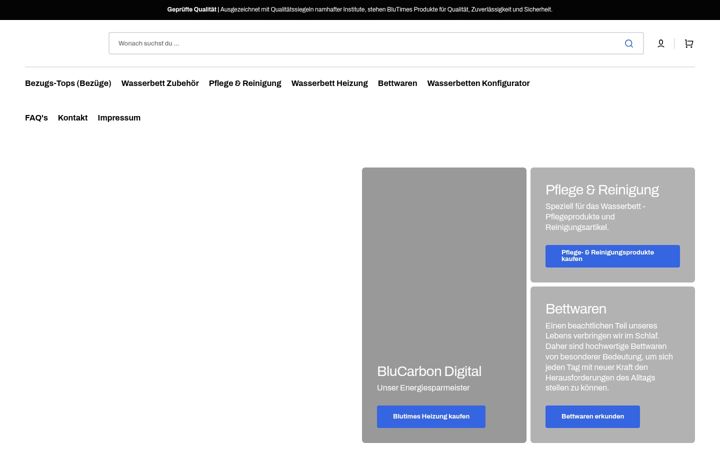Open Bettwaren menu item
The height and width of the screenshot is (450, 720).
click(x=397, y=83)
